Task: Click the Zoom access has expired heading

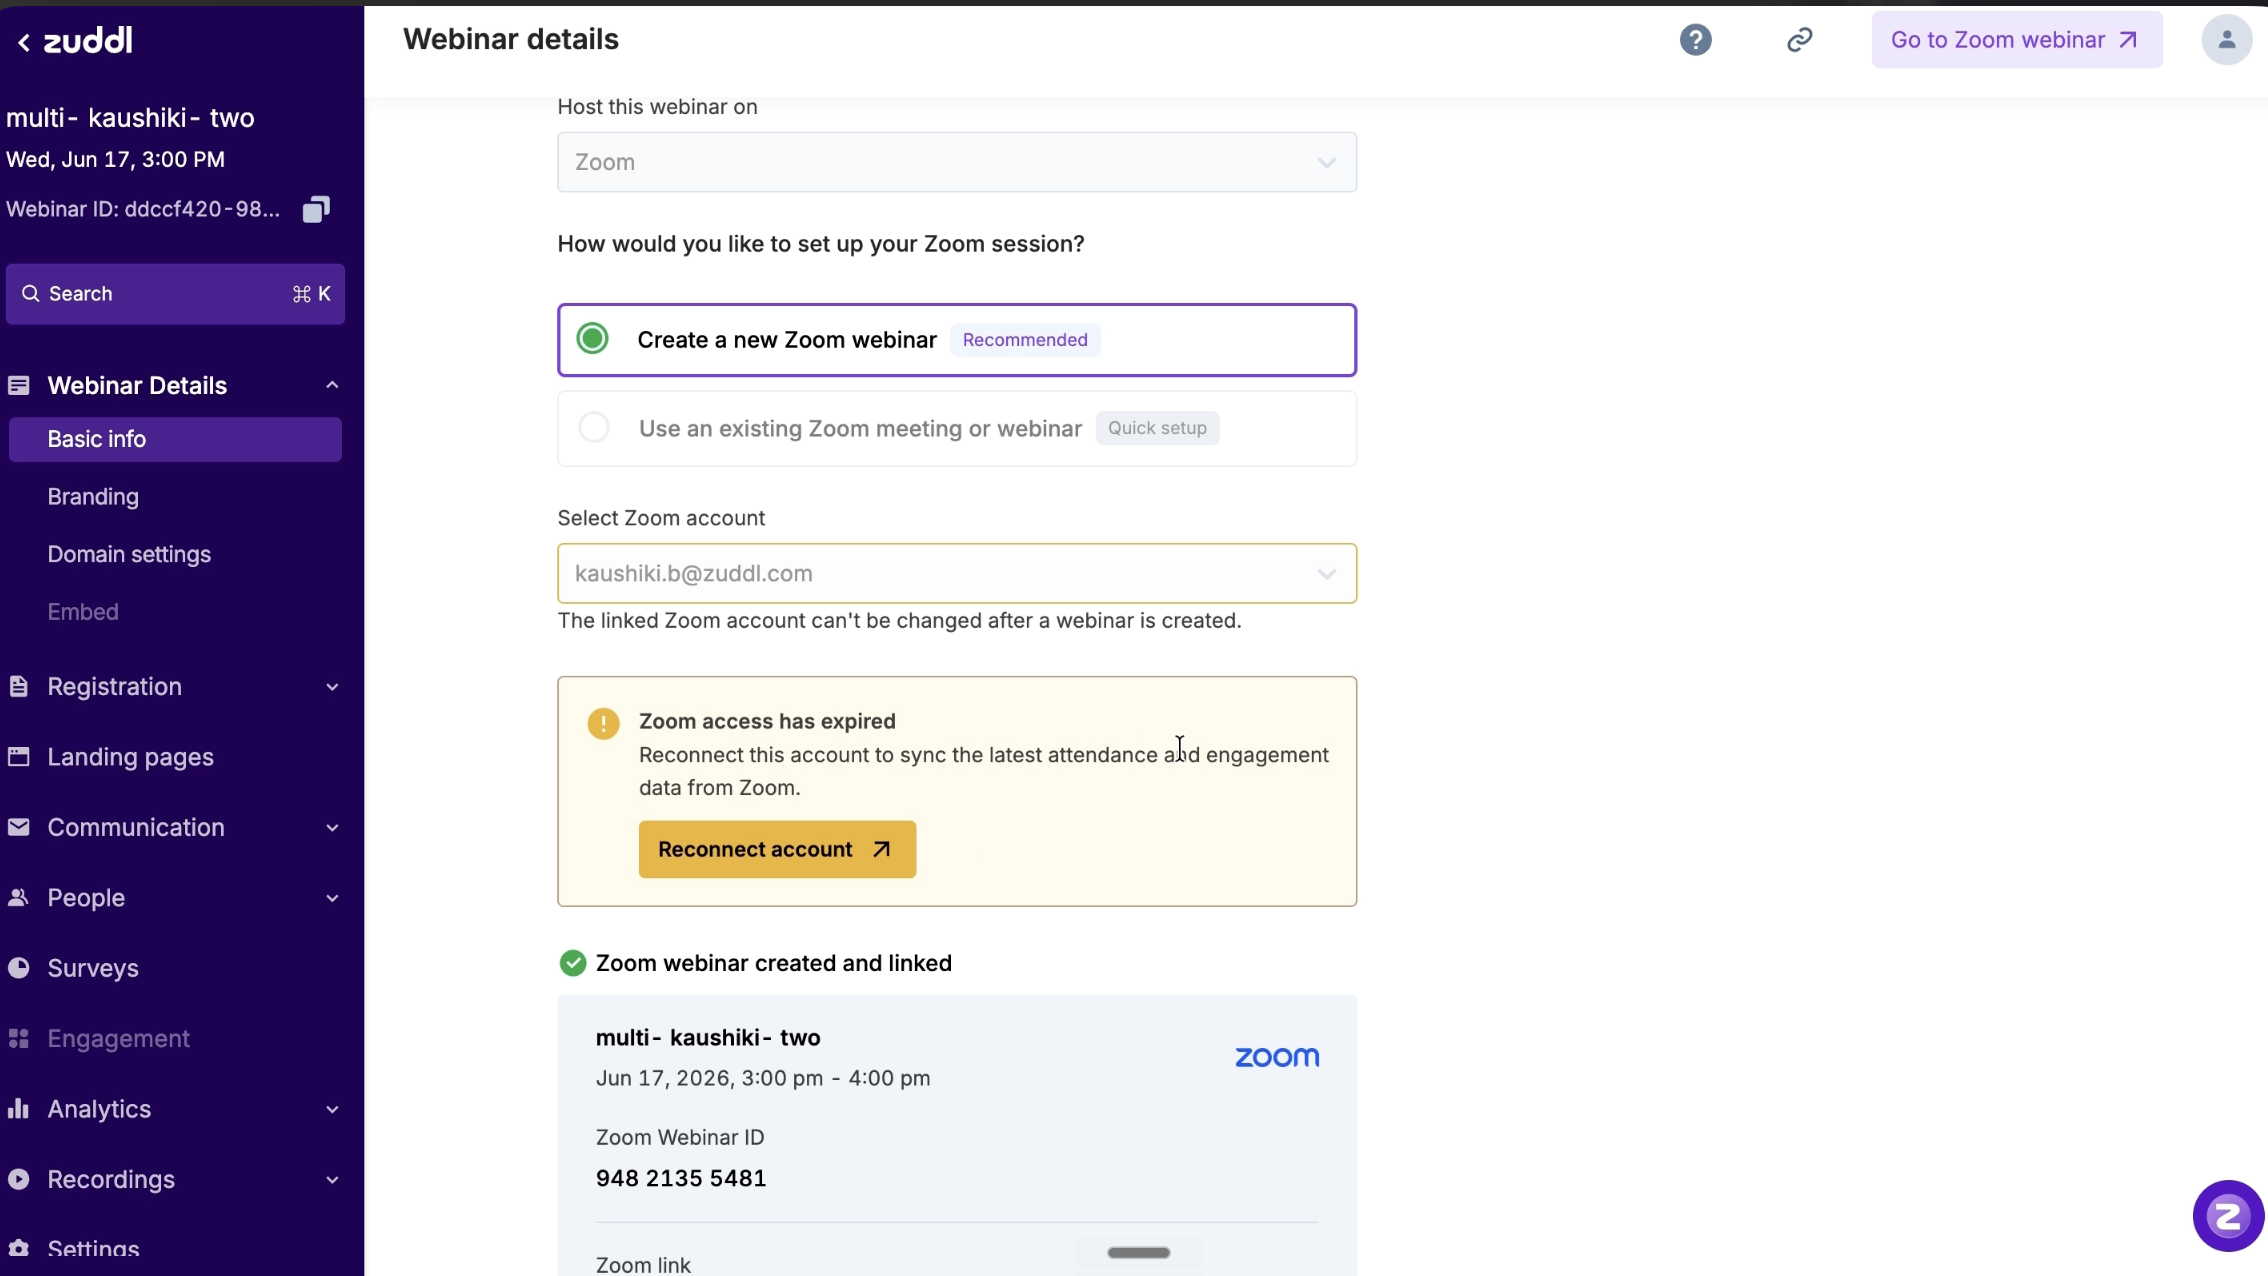Action: [x=767, y=722]
